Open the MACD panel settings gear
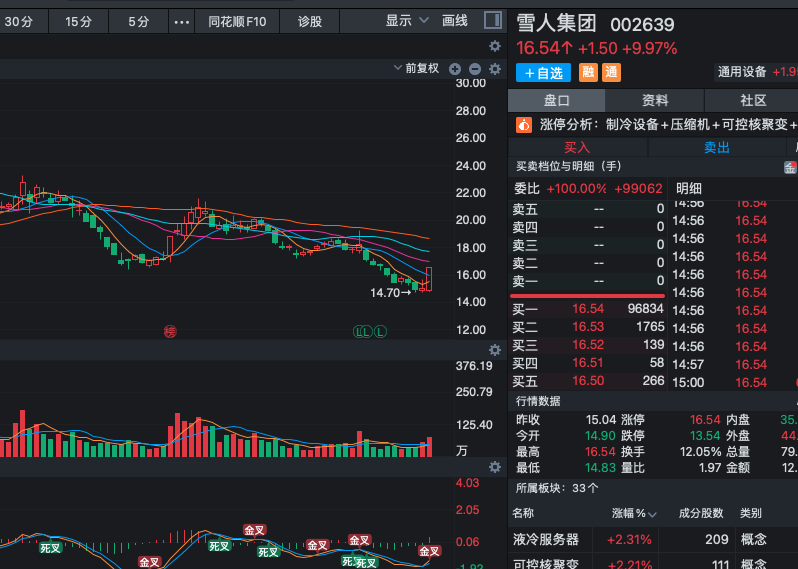 (x=495, y=467)
